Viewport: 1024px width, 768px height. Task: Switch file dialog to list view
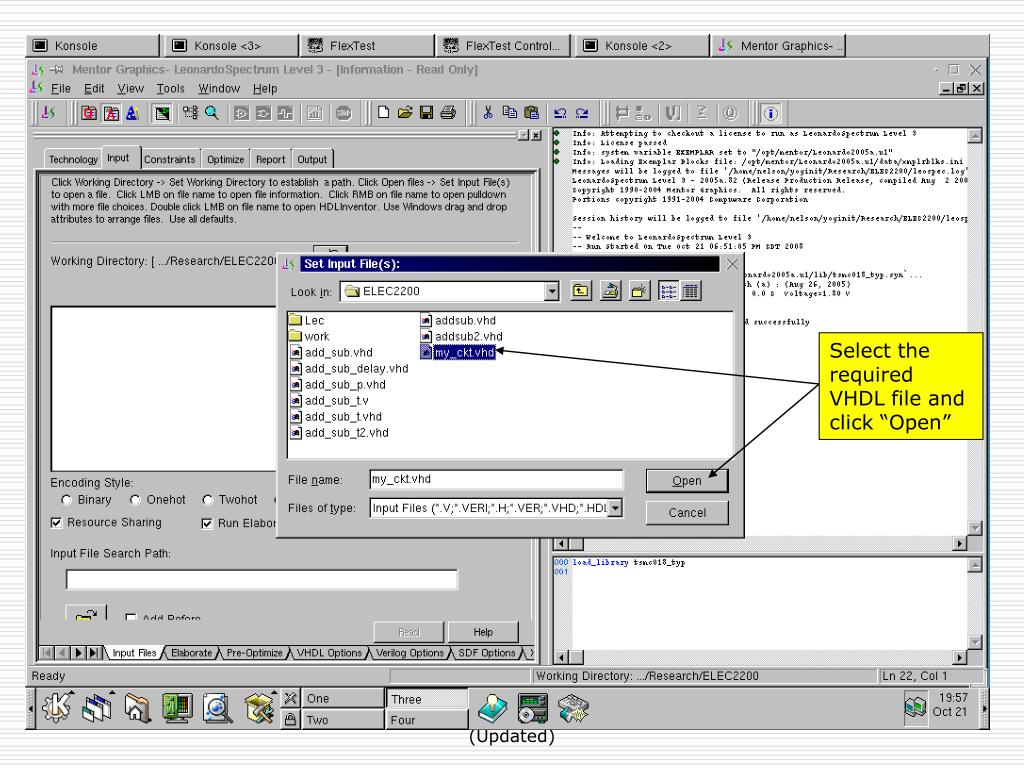(x=669, y=291)
